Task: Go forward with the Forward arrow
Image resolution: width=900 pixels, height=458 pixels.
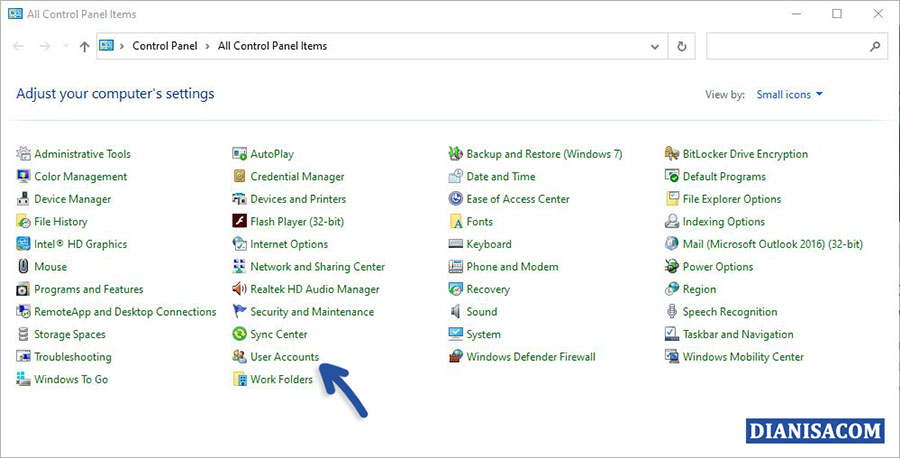Action: (x=45, y=46)
